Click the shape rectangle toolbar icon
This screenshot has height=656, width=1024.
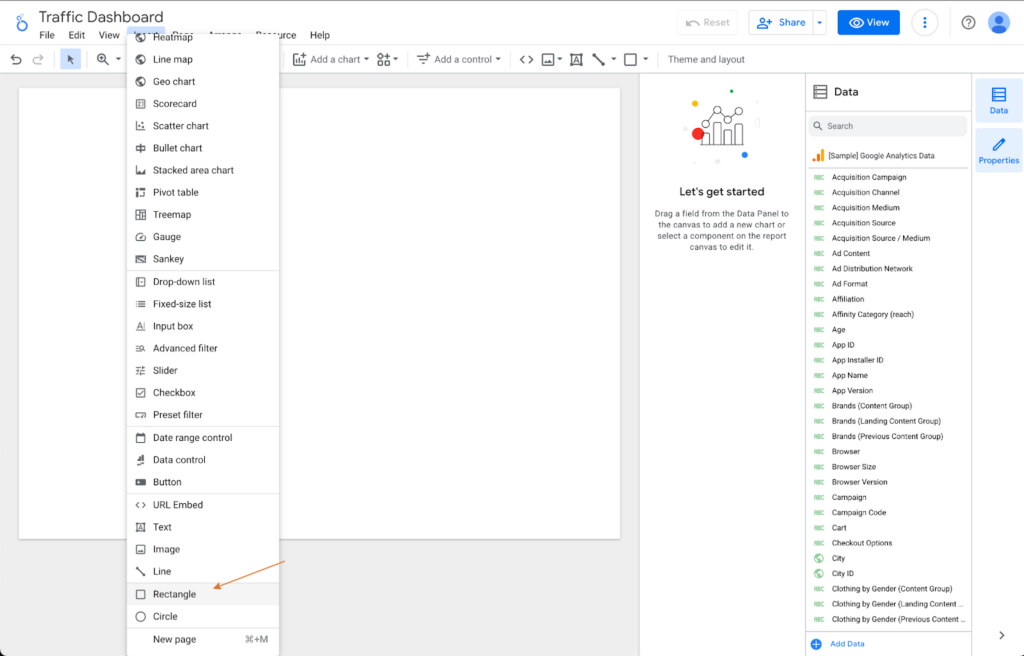click(630, 59)
